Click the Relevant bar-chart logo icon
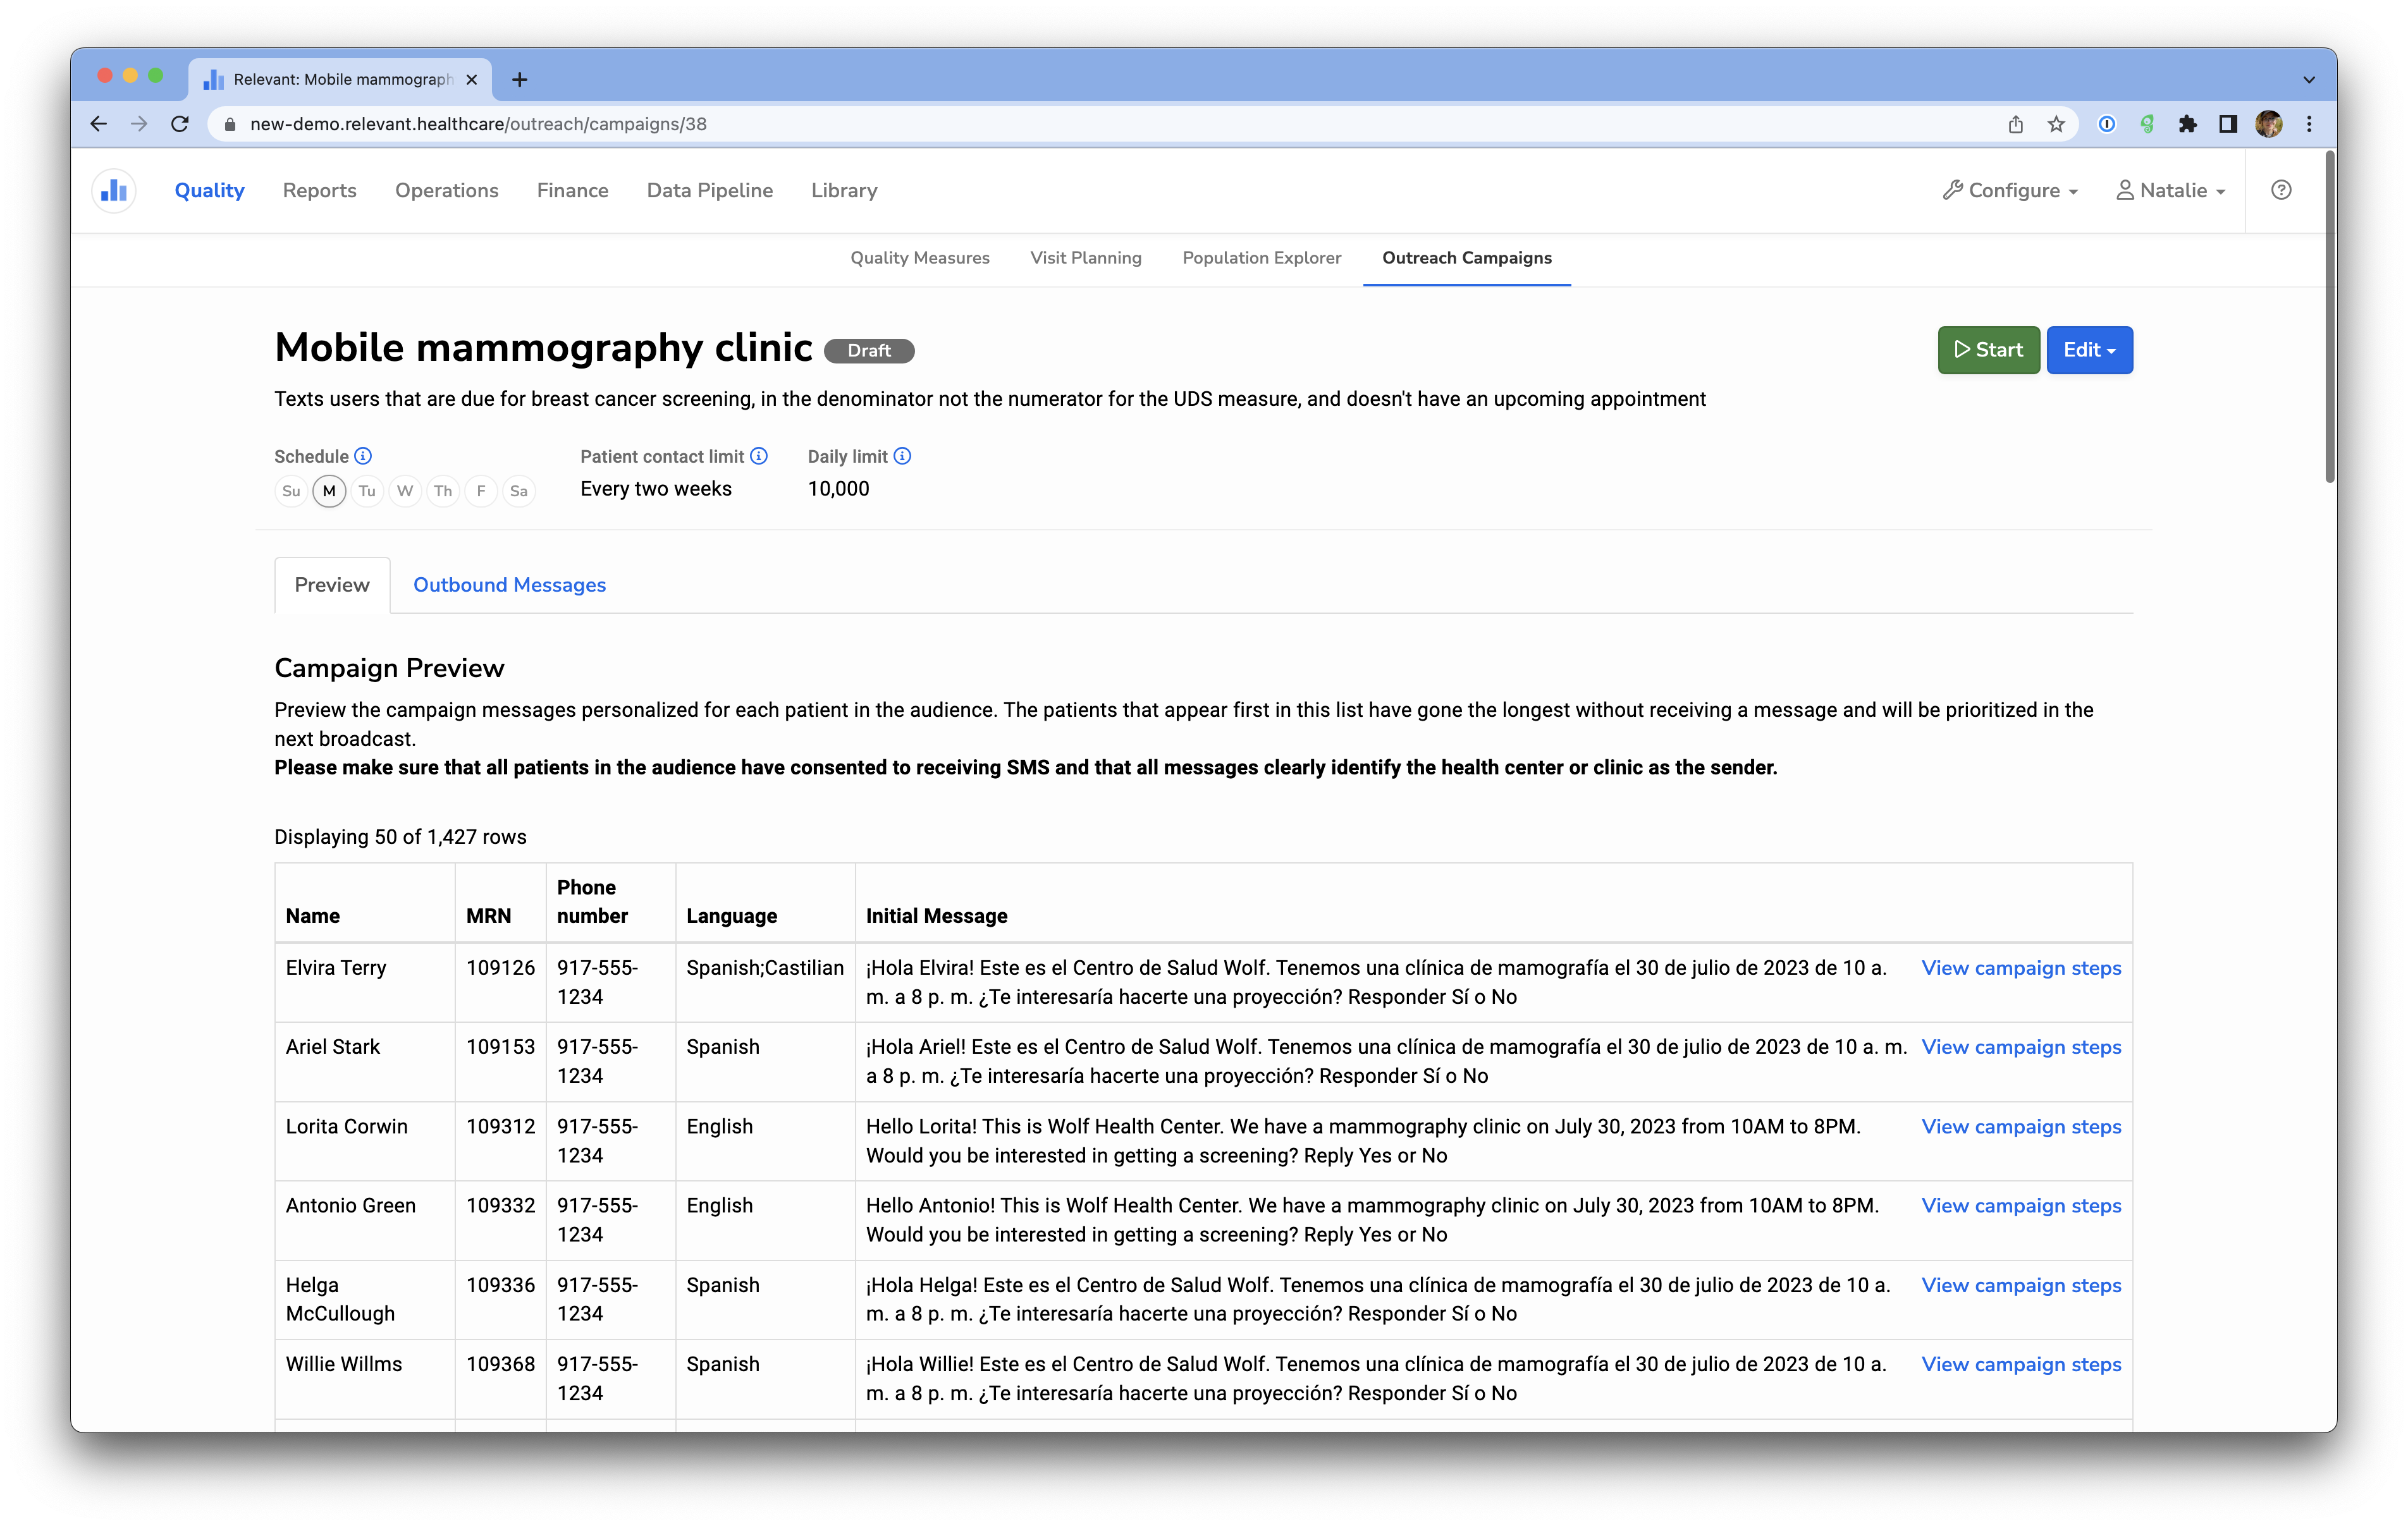Screen dimensions: 2408x1526 pyautogui.click(x=114, y=190)
